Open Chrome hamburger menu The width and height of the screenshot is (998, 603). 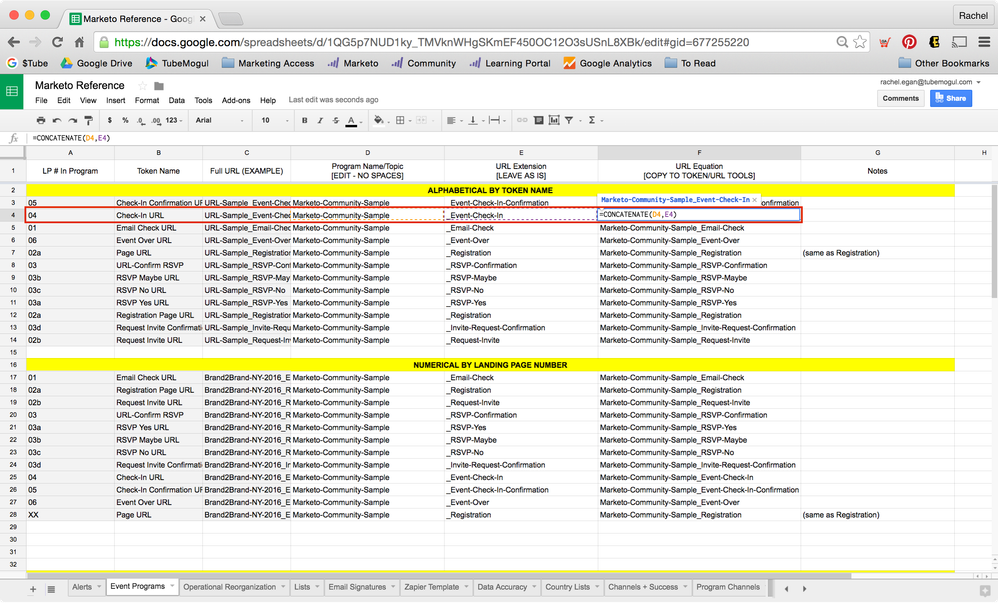[984, 42]
